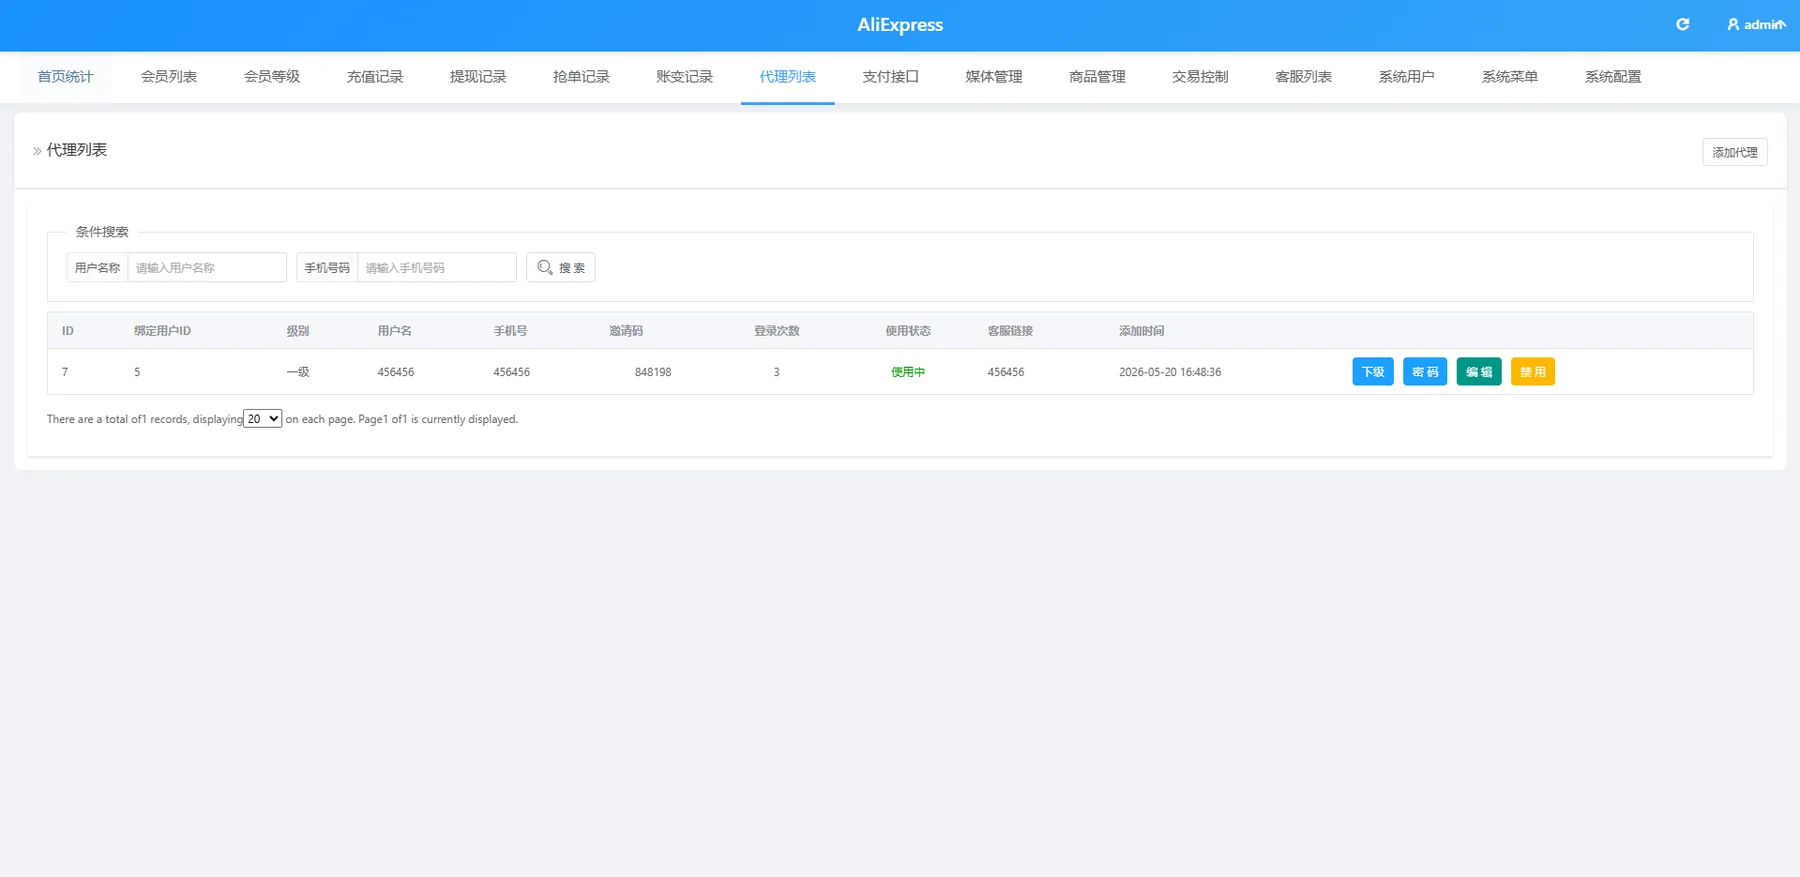
Task: Select the 商品管理 tab
Action: [1097, 77]
